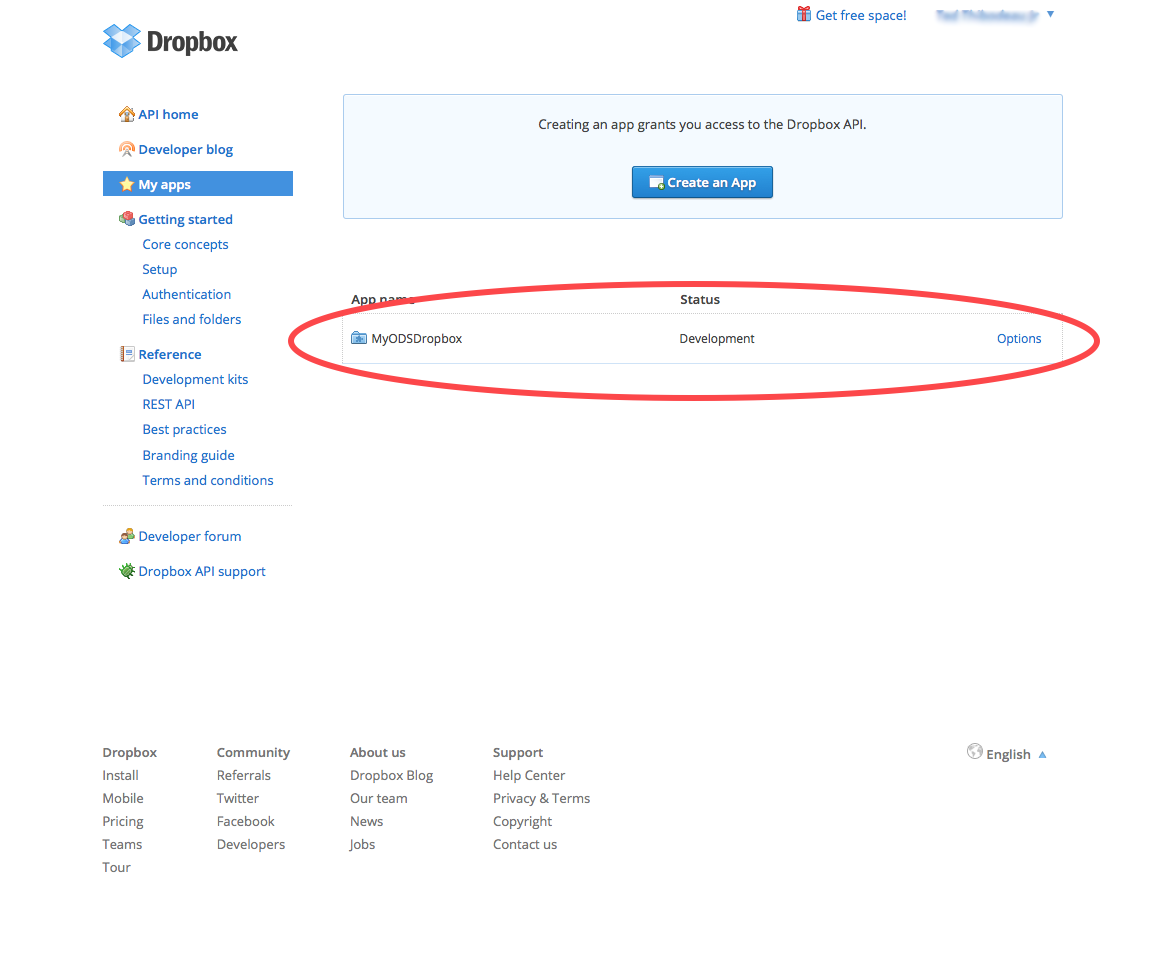1165x959 pixels.
Task: Open Privacy & Terms footer link
Action: click(x=541, y=798)
